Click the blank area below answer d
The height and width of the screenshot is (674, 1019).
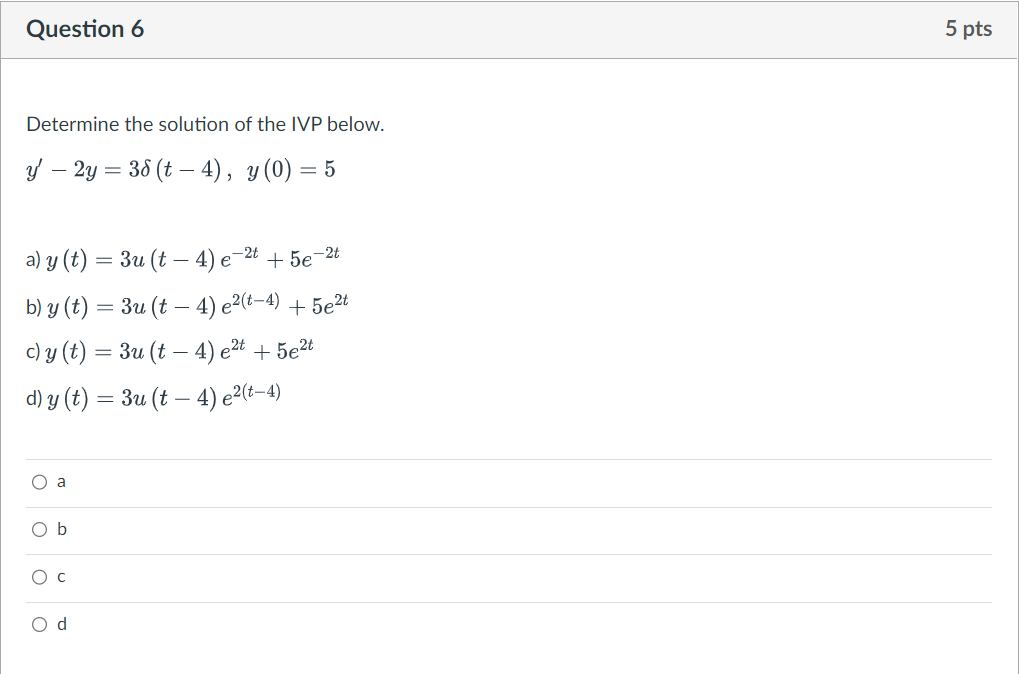(x=509, y=660)
